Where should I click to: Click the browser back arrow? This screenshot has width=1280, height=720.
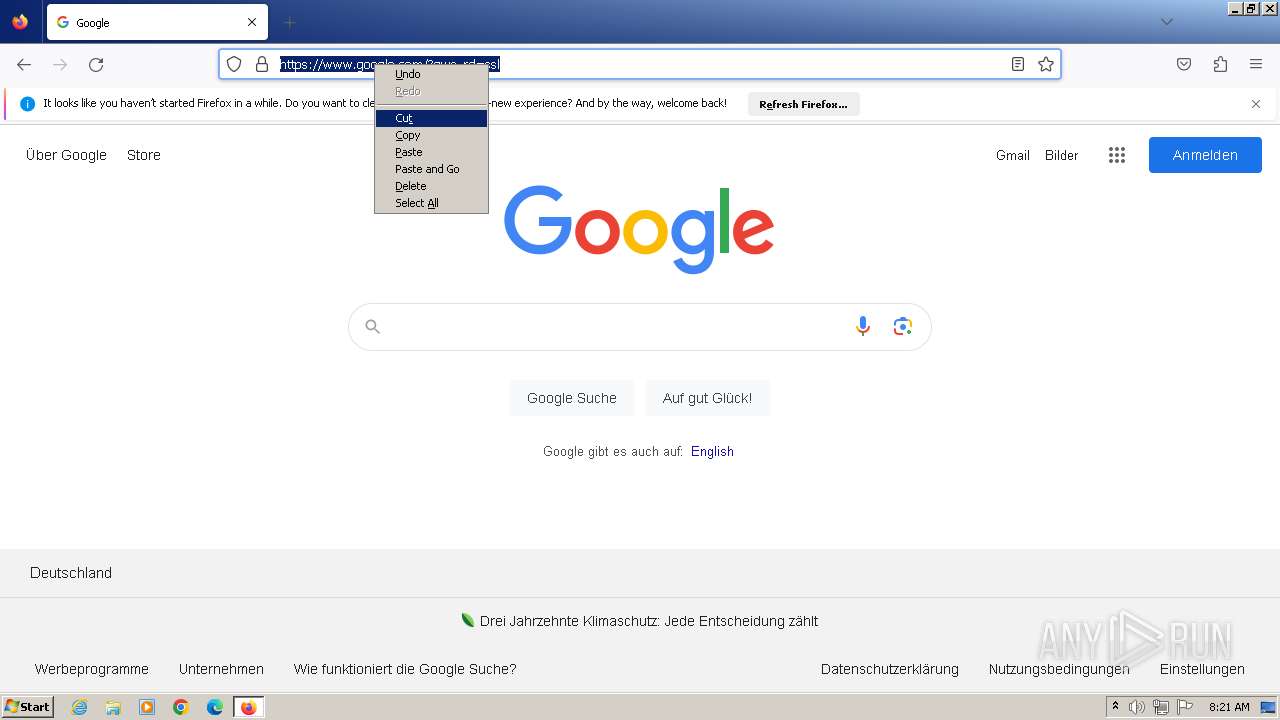tap(24, 64)
